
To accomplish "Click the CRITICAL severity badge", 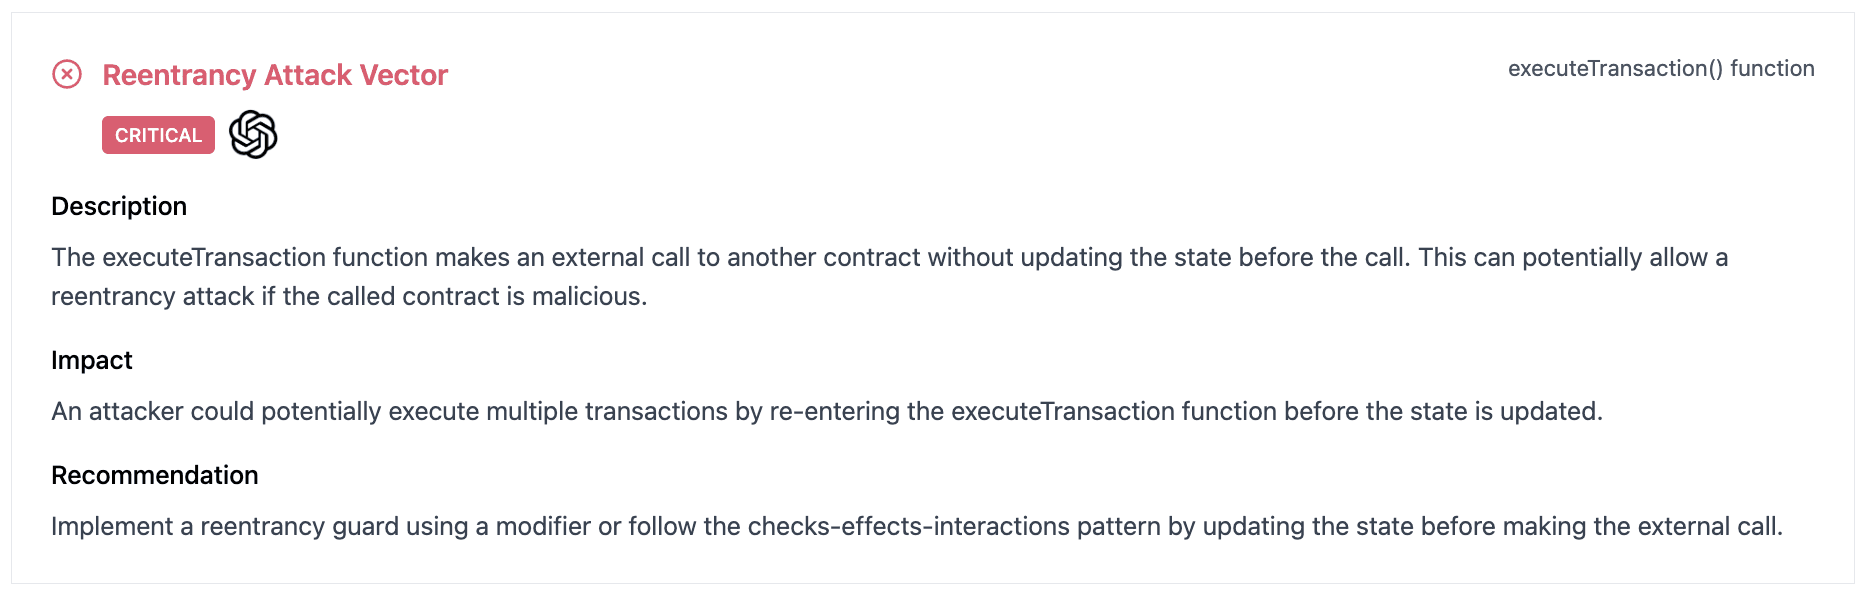I will click(158, 135).
